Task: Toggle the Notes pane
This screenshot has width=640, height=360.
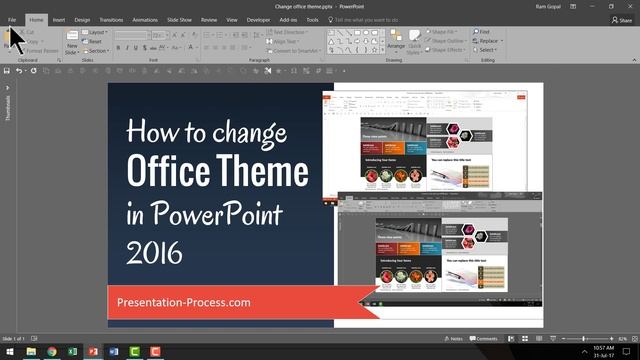Action: tap(453, 339)
